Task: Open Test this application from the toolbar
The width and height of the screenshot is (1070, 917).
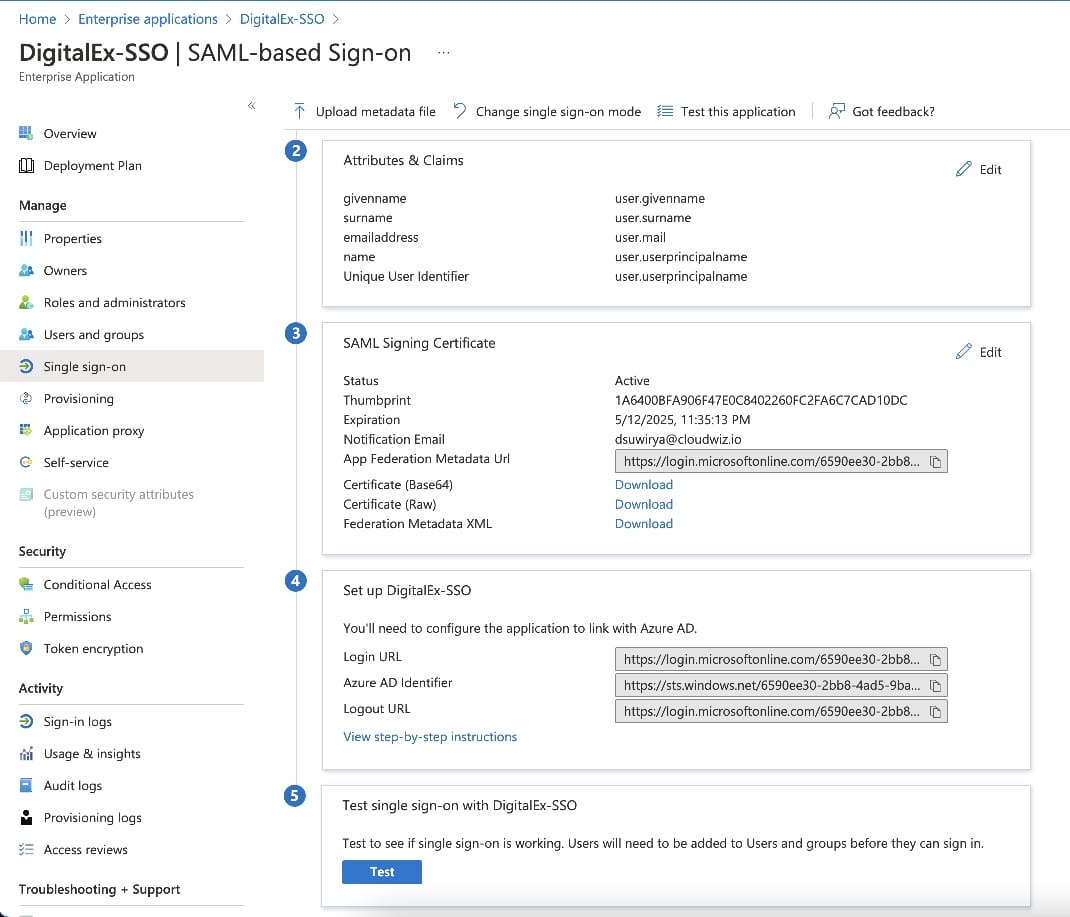Action: point(727,112)
